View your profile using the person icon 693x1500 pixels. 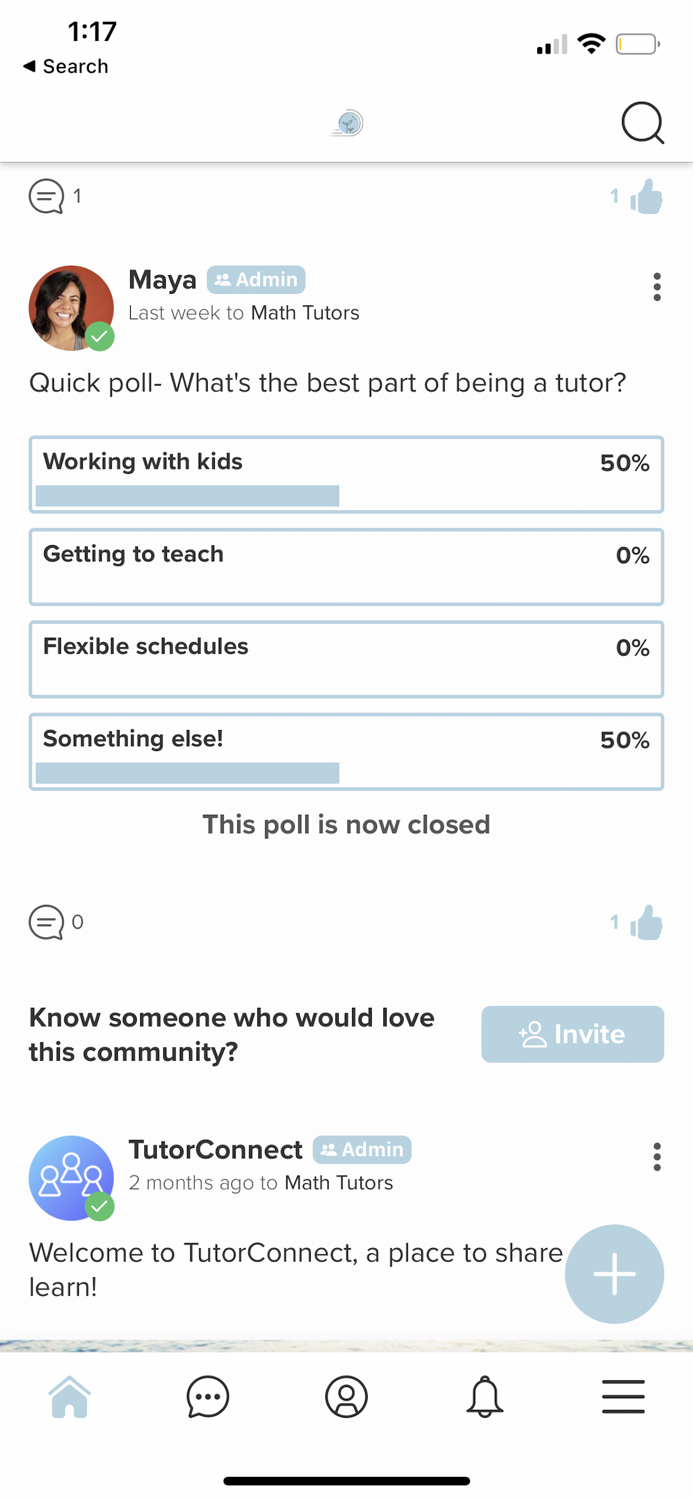tap(346, 1396)
